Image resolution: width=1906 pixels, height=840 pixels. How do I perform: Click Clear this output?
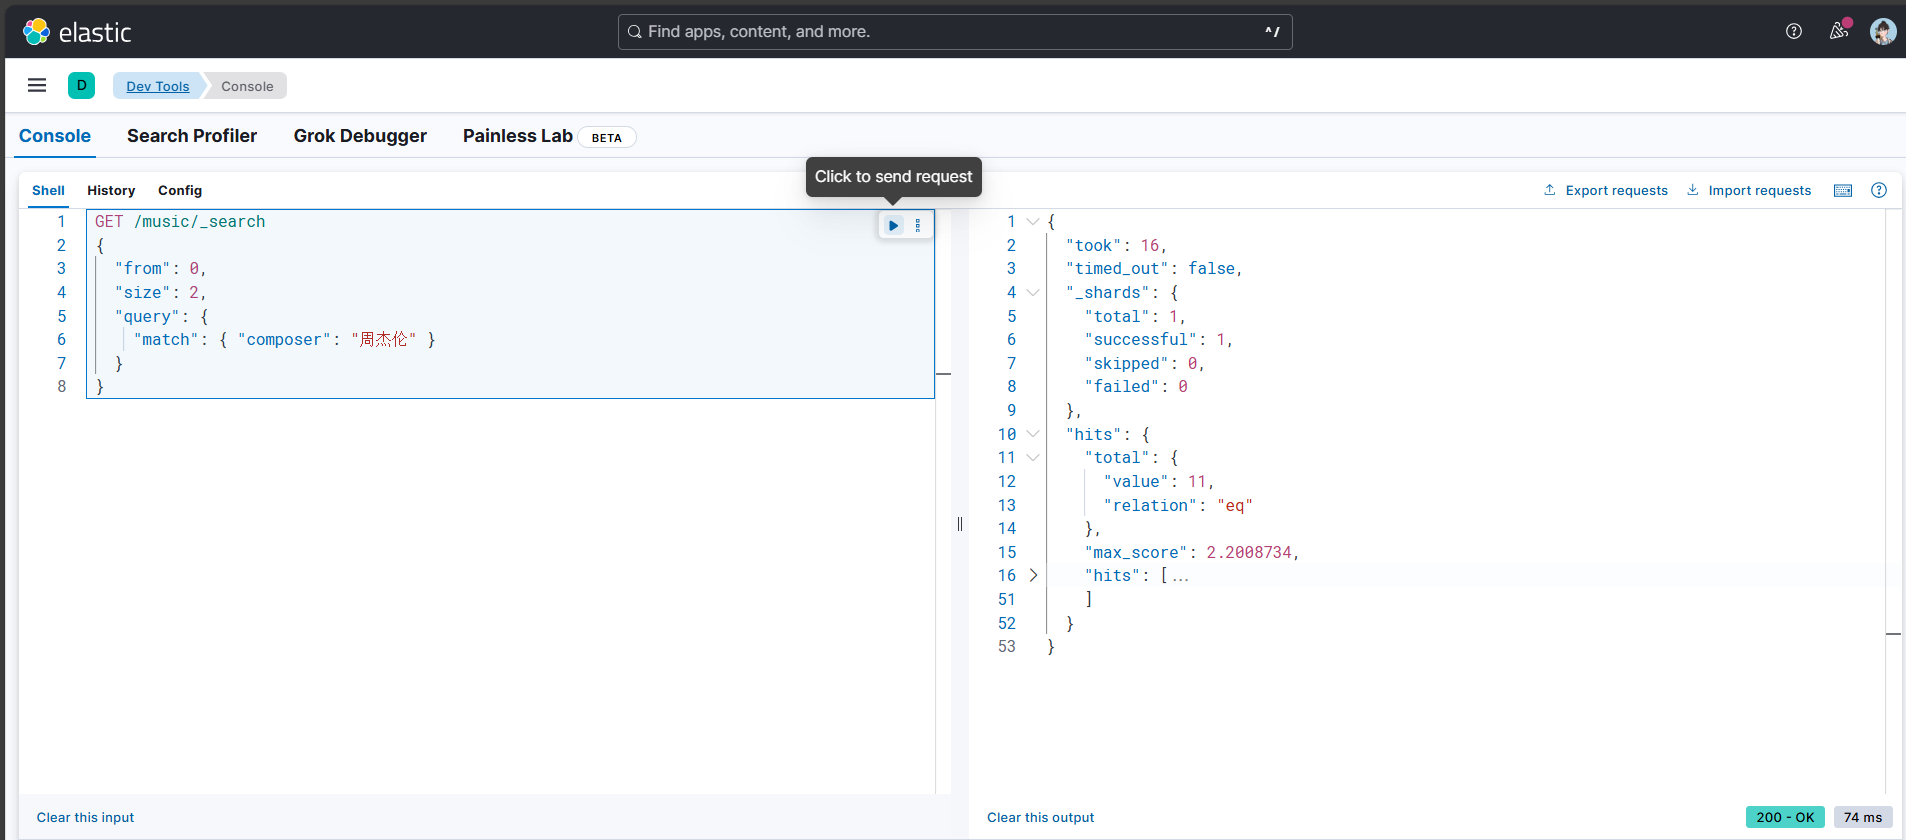pos(1040,818)
